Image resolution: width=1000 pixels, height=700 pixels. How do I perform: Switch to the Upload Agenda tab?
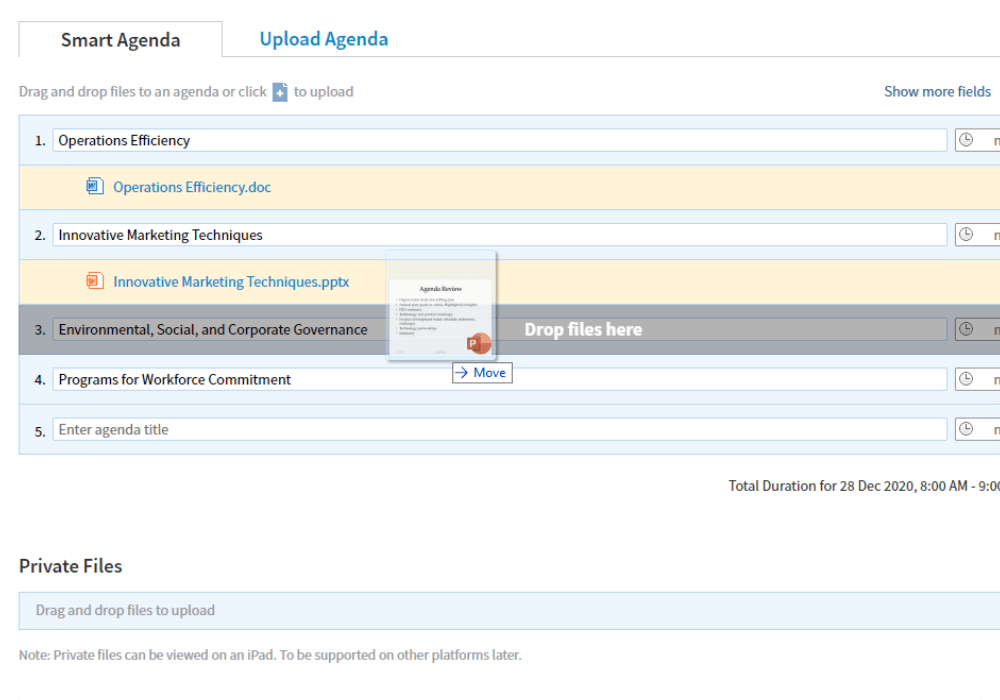pos(323,40)
